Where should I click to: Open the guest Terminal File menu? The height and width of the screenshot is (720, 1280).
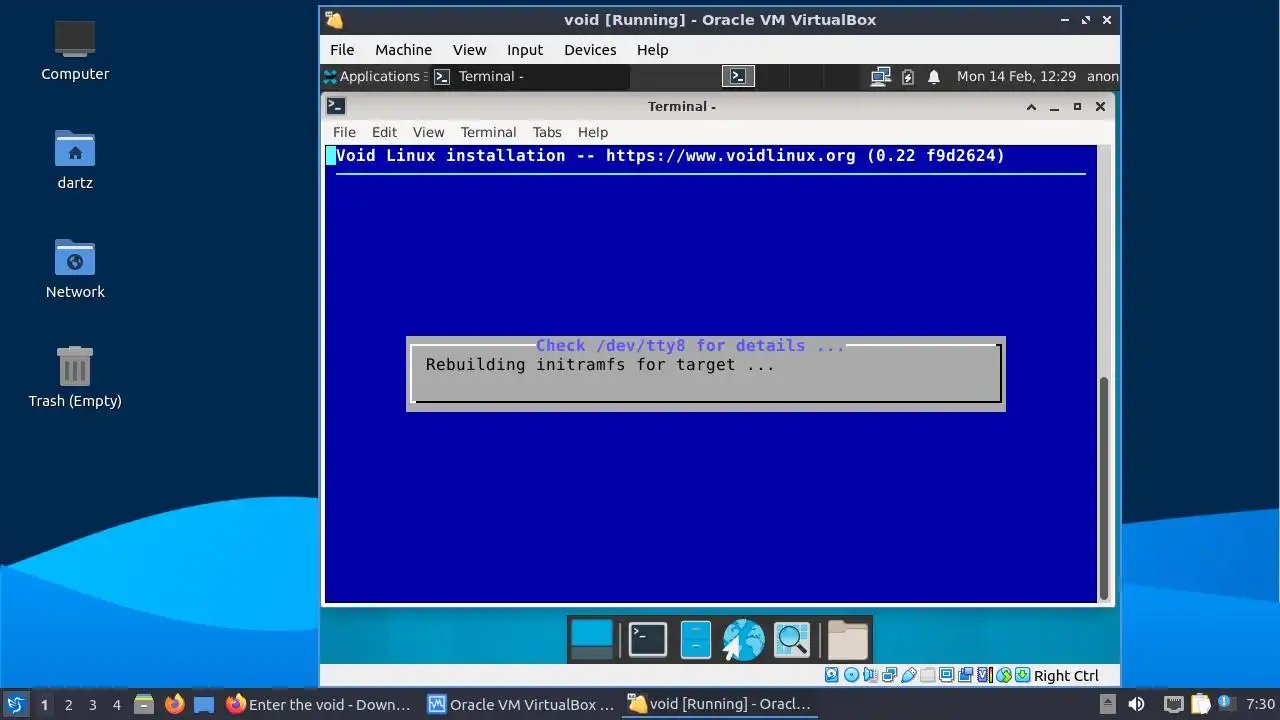[x=344, y=132]
